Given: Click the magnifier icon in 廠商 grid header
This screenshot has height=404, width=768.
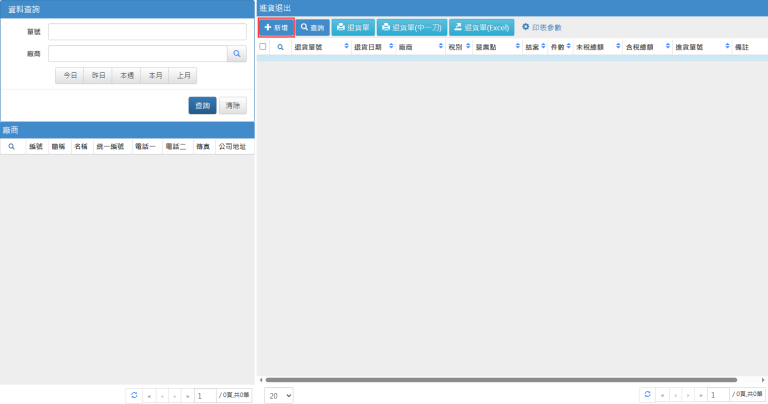Looking at the screenshot, I should [12, 146].
